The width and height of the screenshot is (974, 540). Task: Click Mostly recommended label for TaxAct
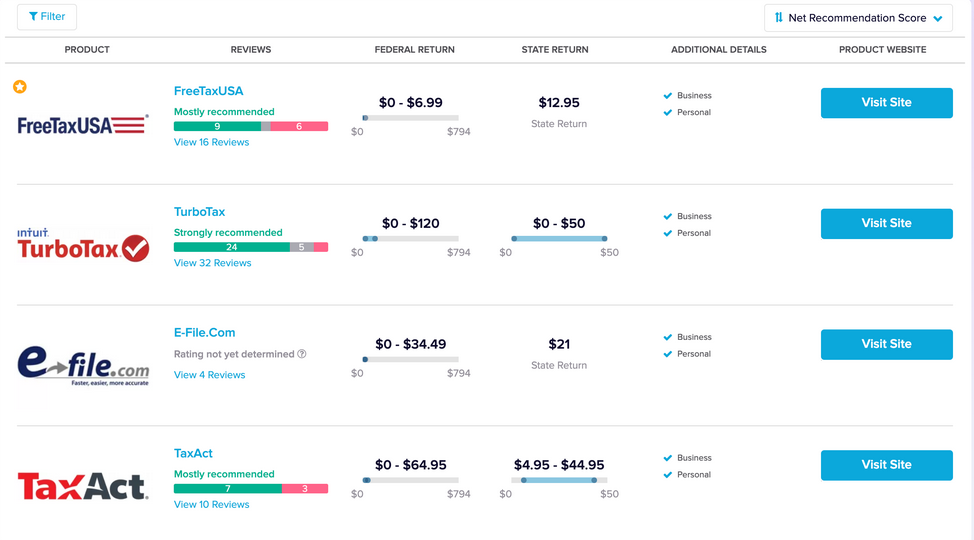tap(224, 474)
